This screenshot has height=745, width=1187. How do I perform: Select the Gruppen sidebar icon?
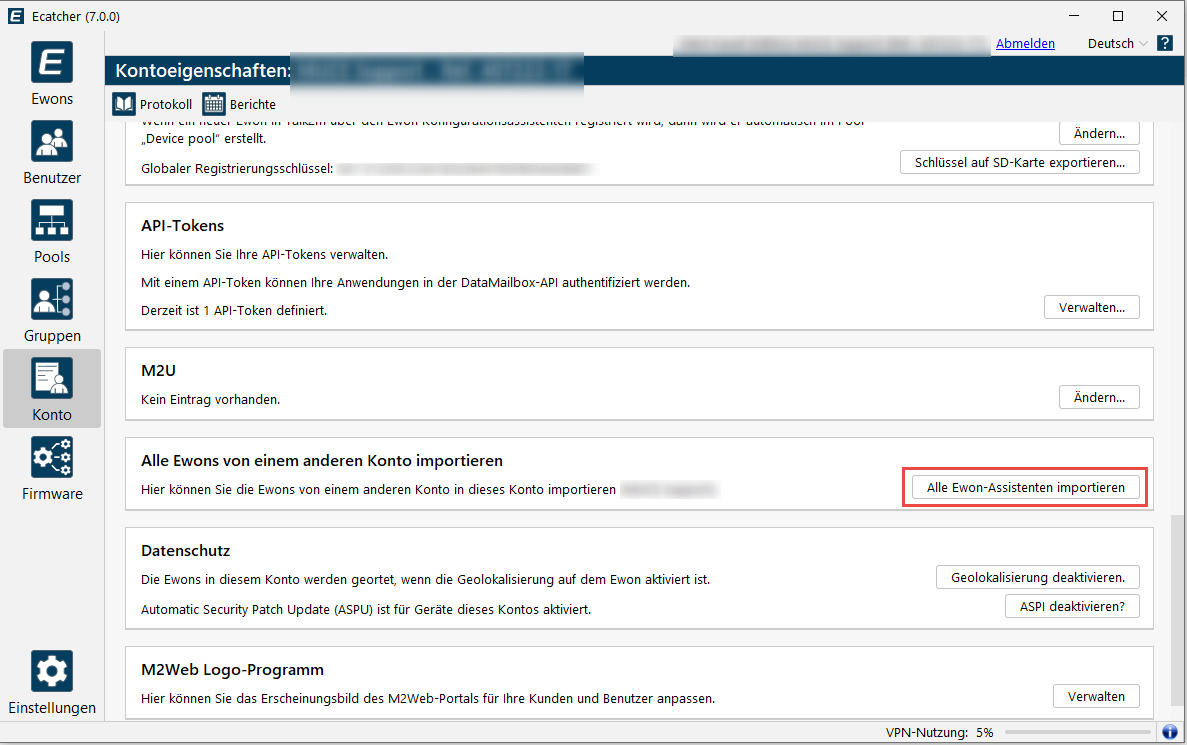coord(52,300)
